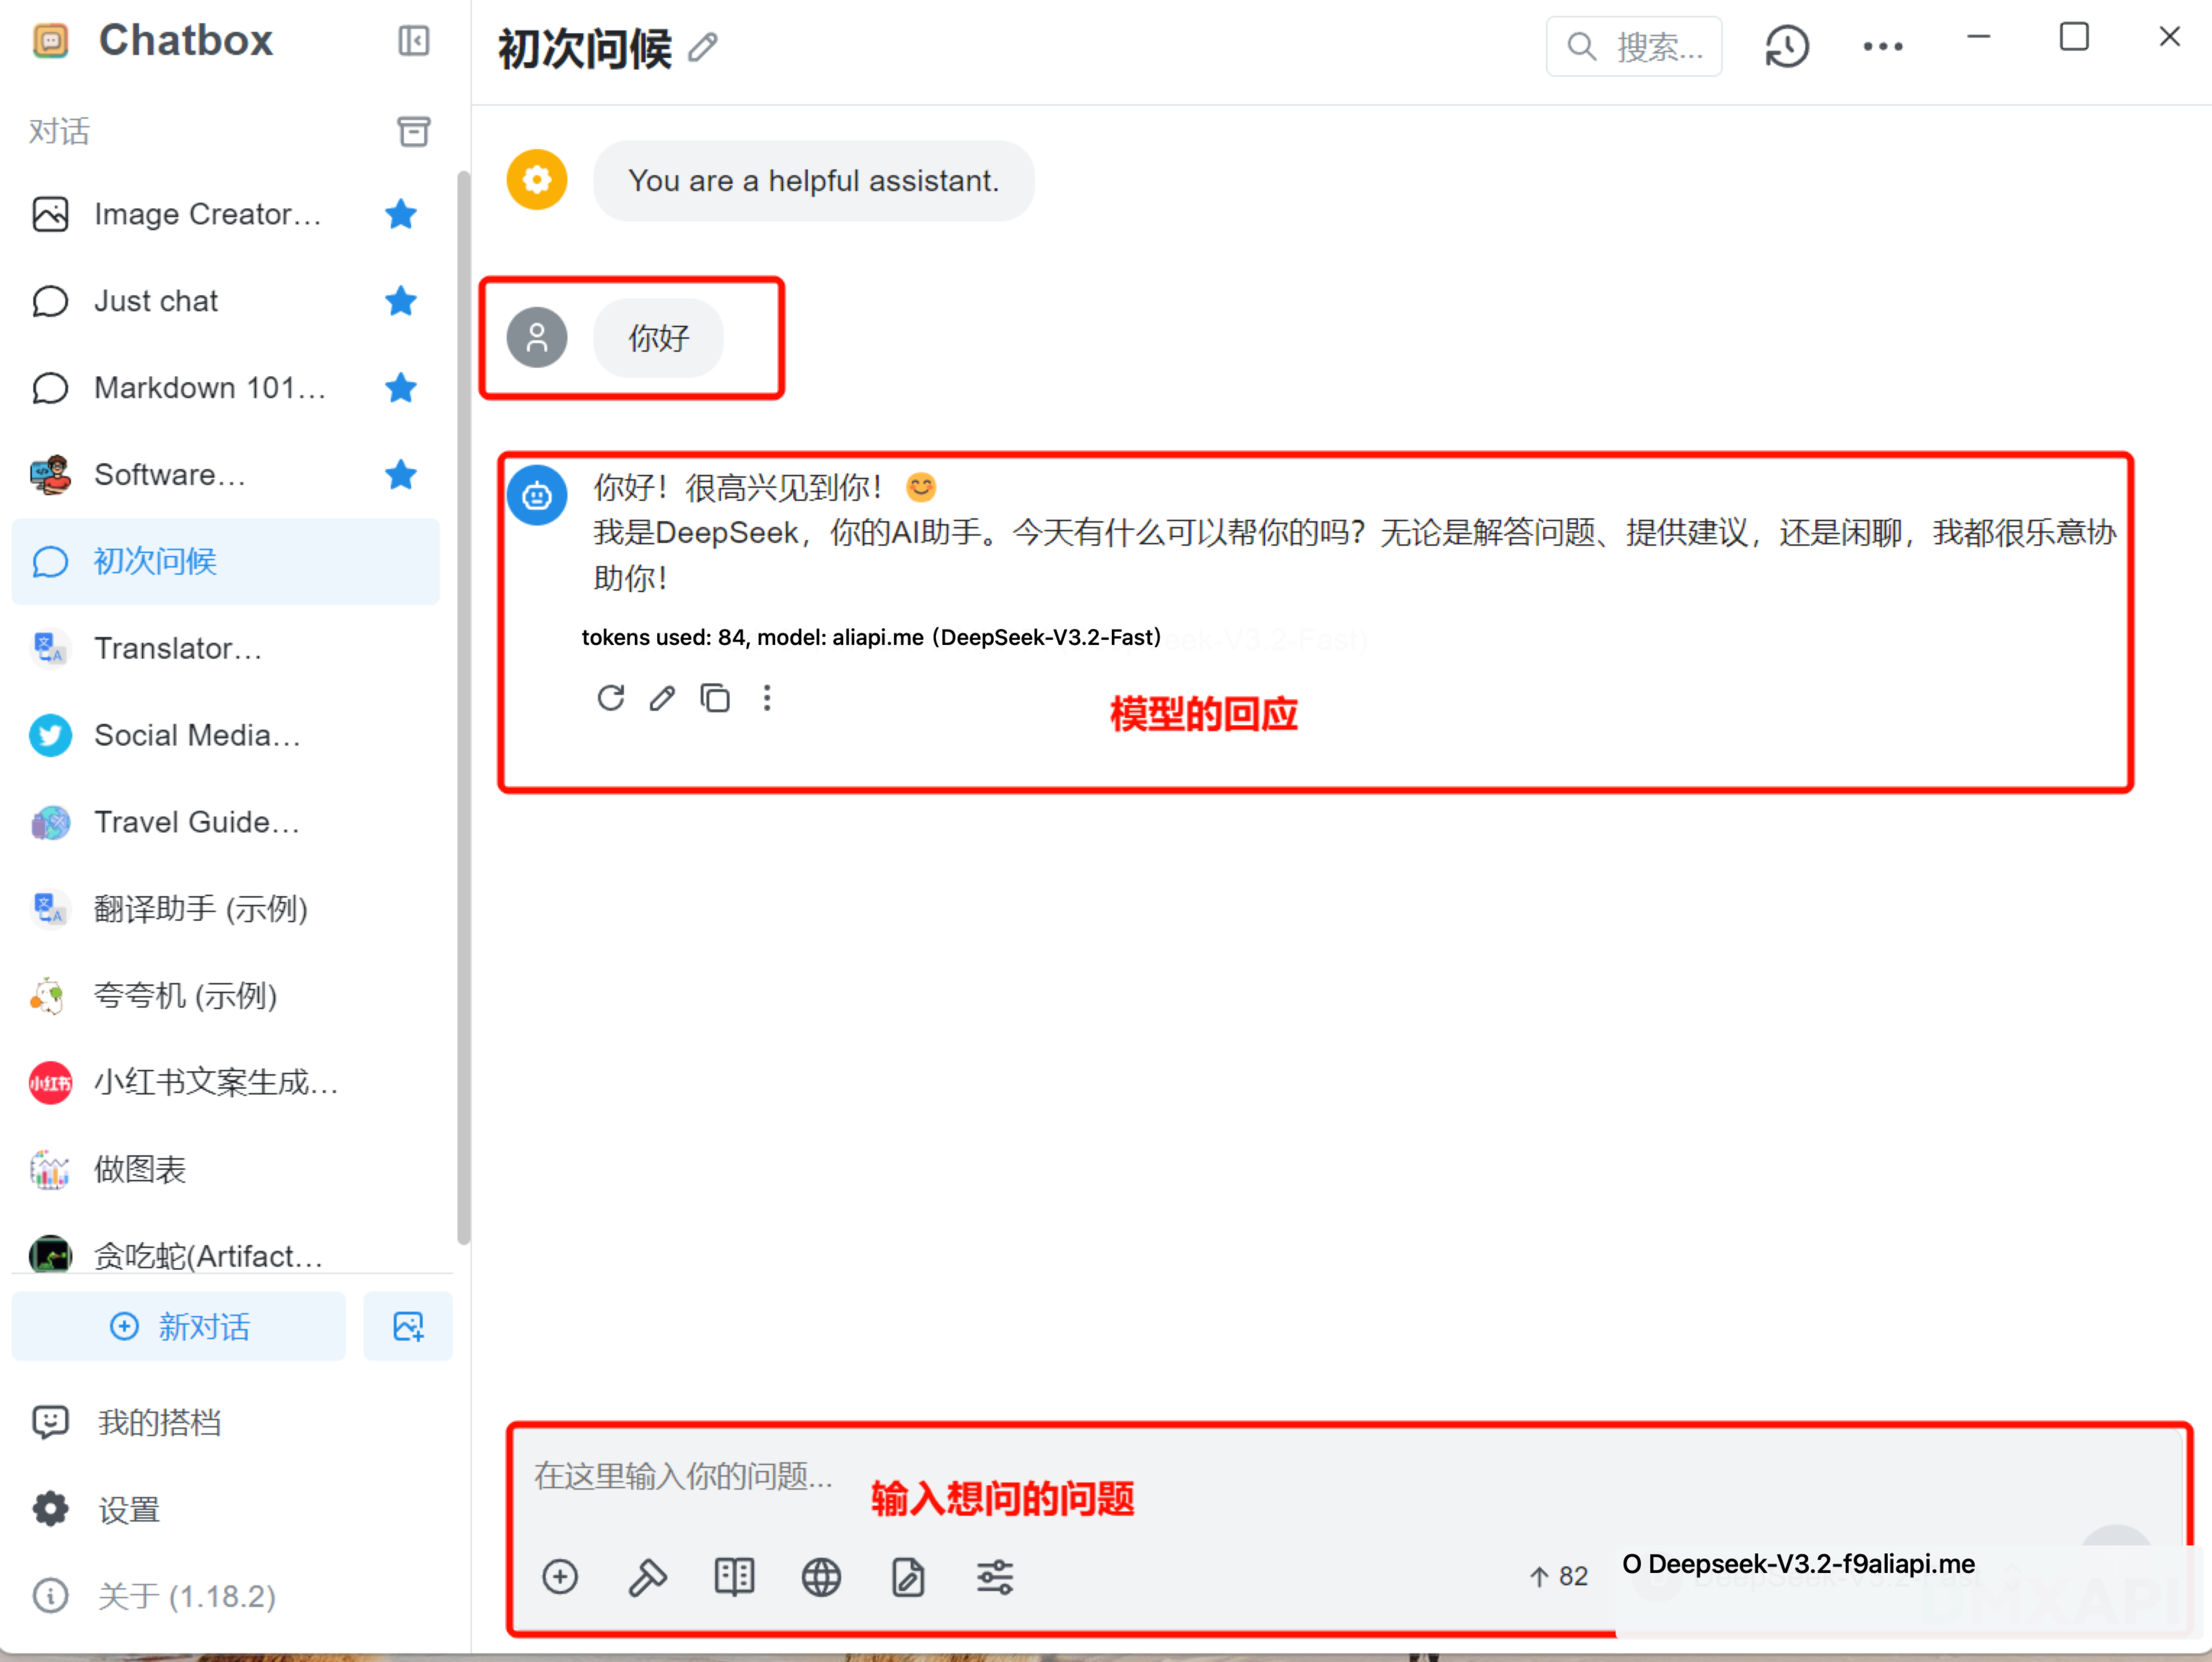This screenshot has width=2212, height=1662.
Task: Toggle web search globe icon
Action: 821,1577
